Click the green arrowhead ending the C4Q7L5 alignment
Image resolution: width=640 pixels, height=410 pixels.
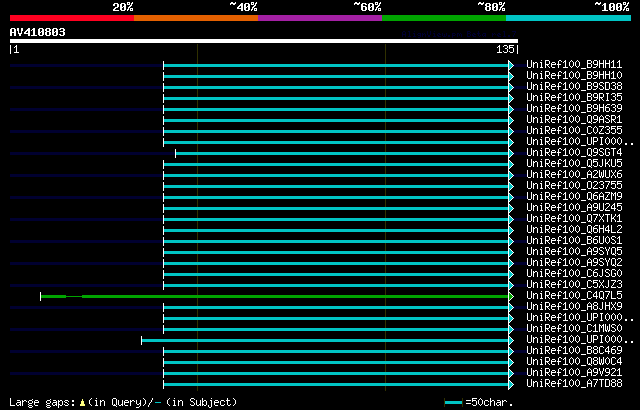click(x=511, y=296)
